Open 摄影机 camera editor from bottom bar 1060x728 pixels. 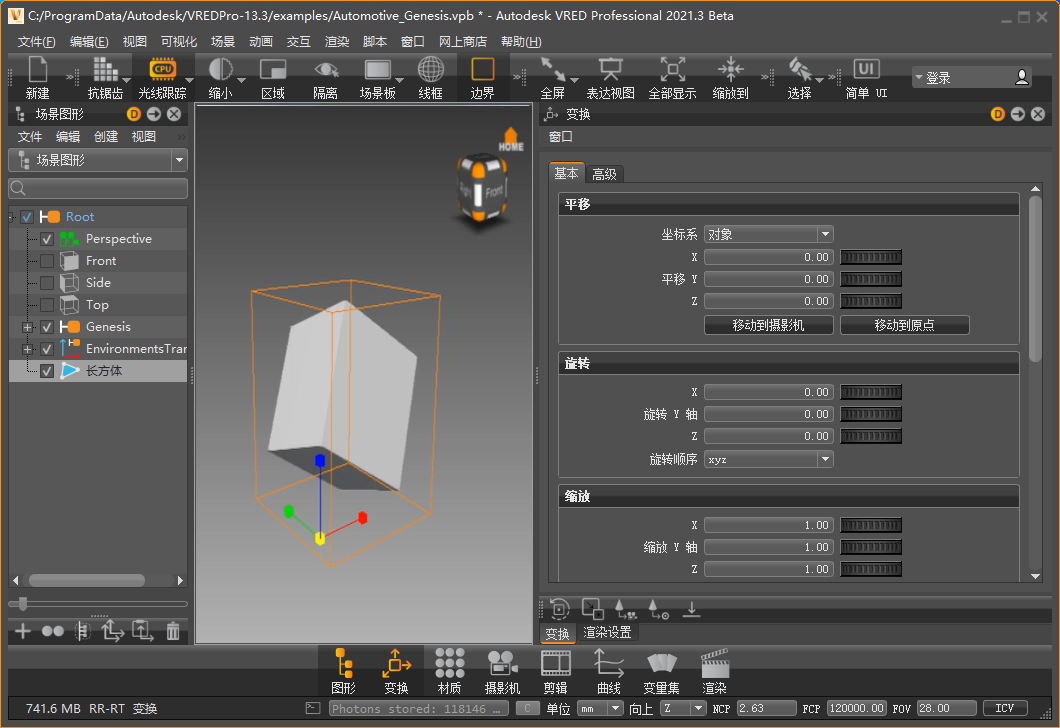pyautogui.click(x=502, y=671)
